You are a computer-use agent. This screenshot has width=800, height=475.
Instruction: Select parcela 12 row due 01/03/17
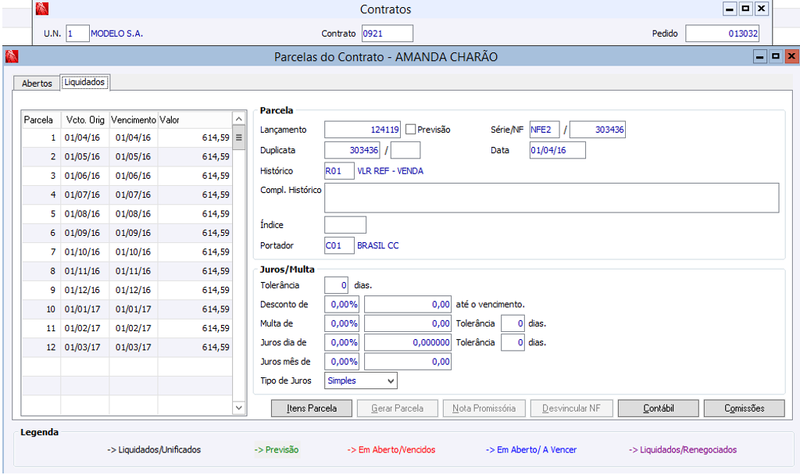[x=127, y=347]
